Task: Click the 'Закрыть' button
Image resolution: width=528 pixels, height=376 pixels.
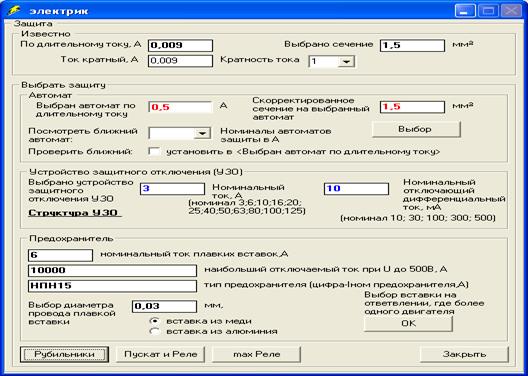Action: 464,354
